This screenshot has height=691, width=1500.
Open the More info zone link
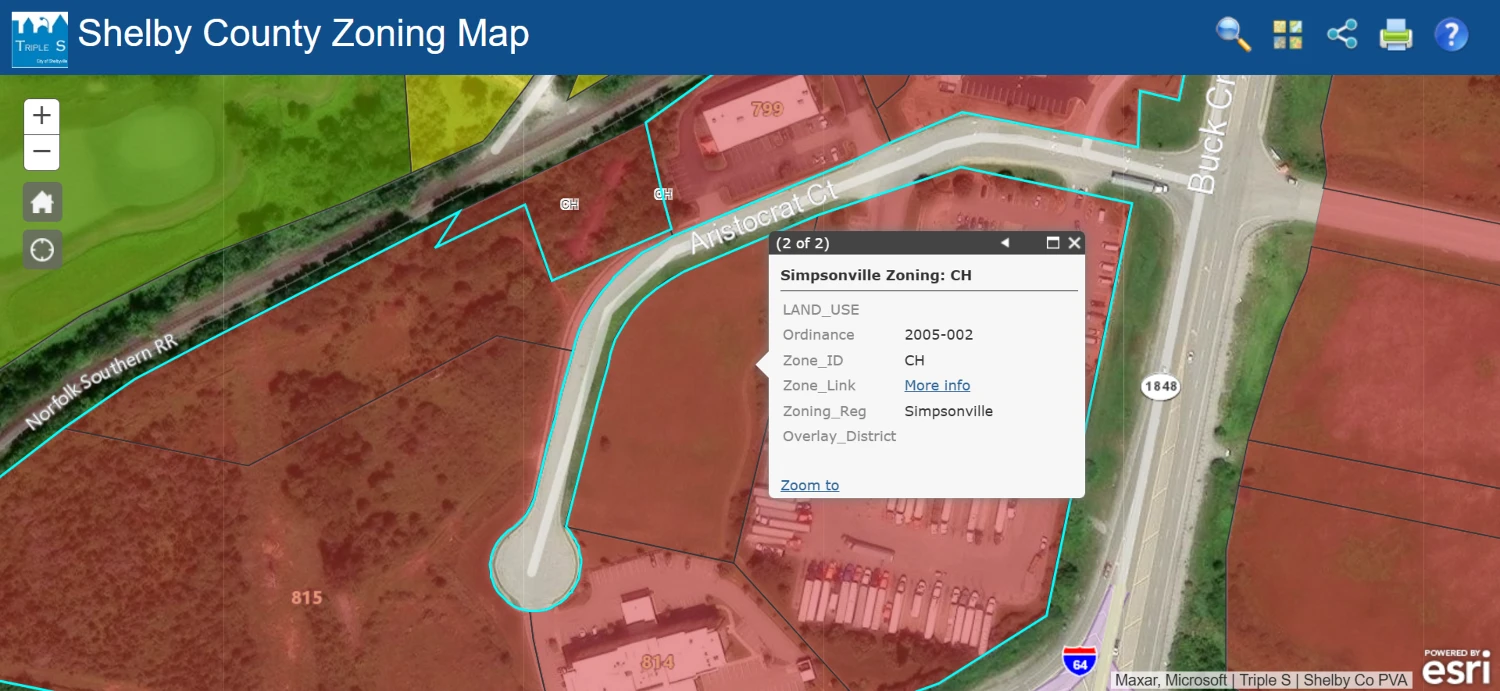coord(937,386)
